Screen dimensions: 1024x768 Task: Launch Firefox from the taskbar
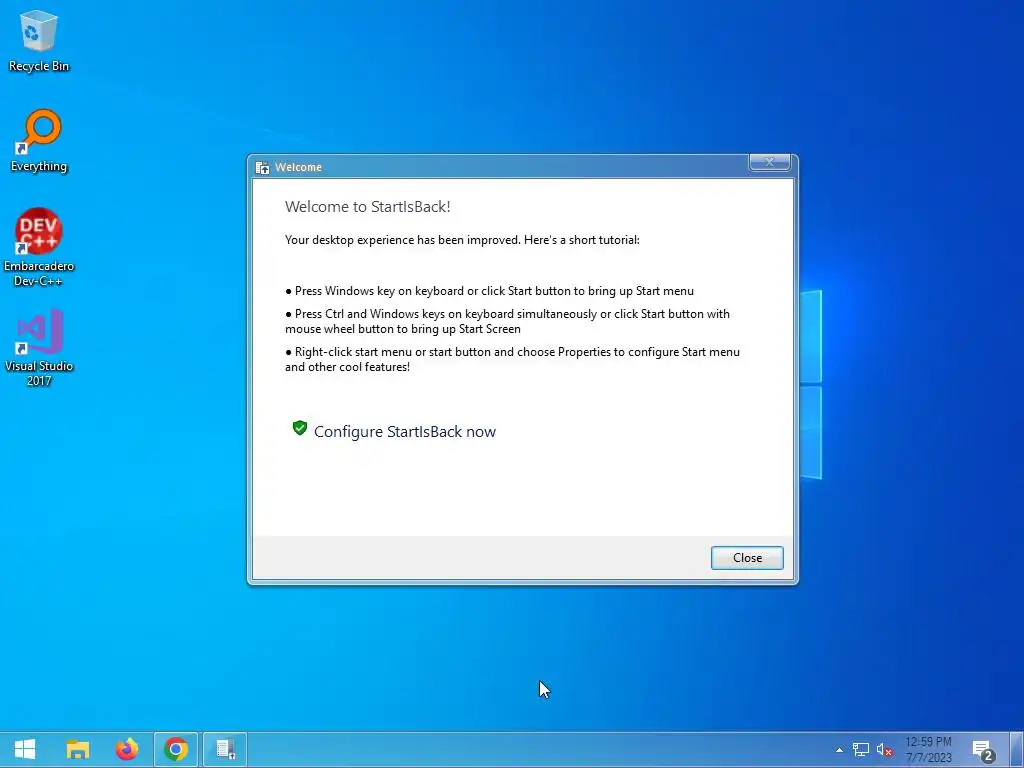click(x=127, y=749)
